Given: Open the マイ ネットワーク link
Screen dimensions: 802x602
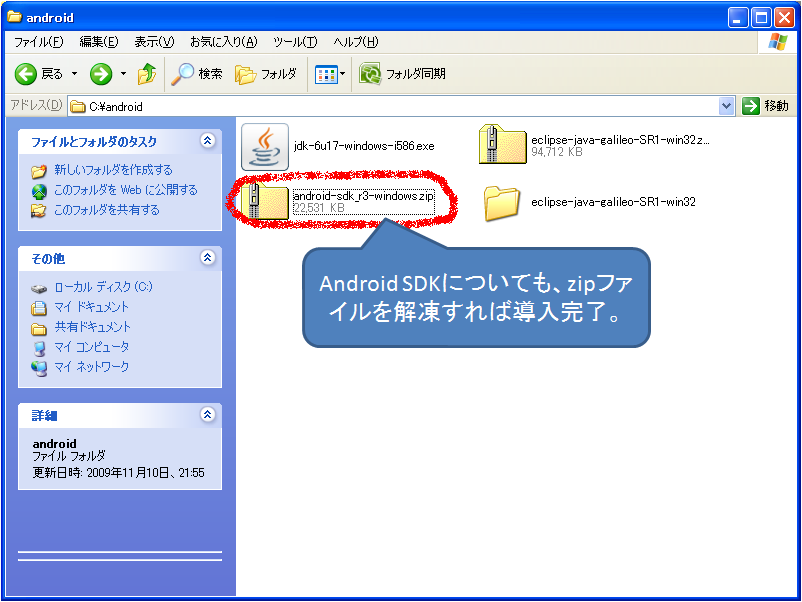Looking at the screenshot, I should pos(92,367).
